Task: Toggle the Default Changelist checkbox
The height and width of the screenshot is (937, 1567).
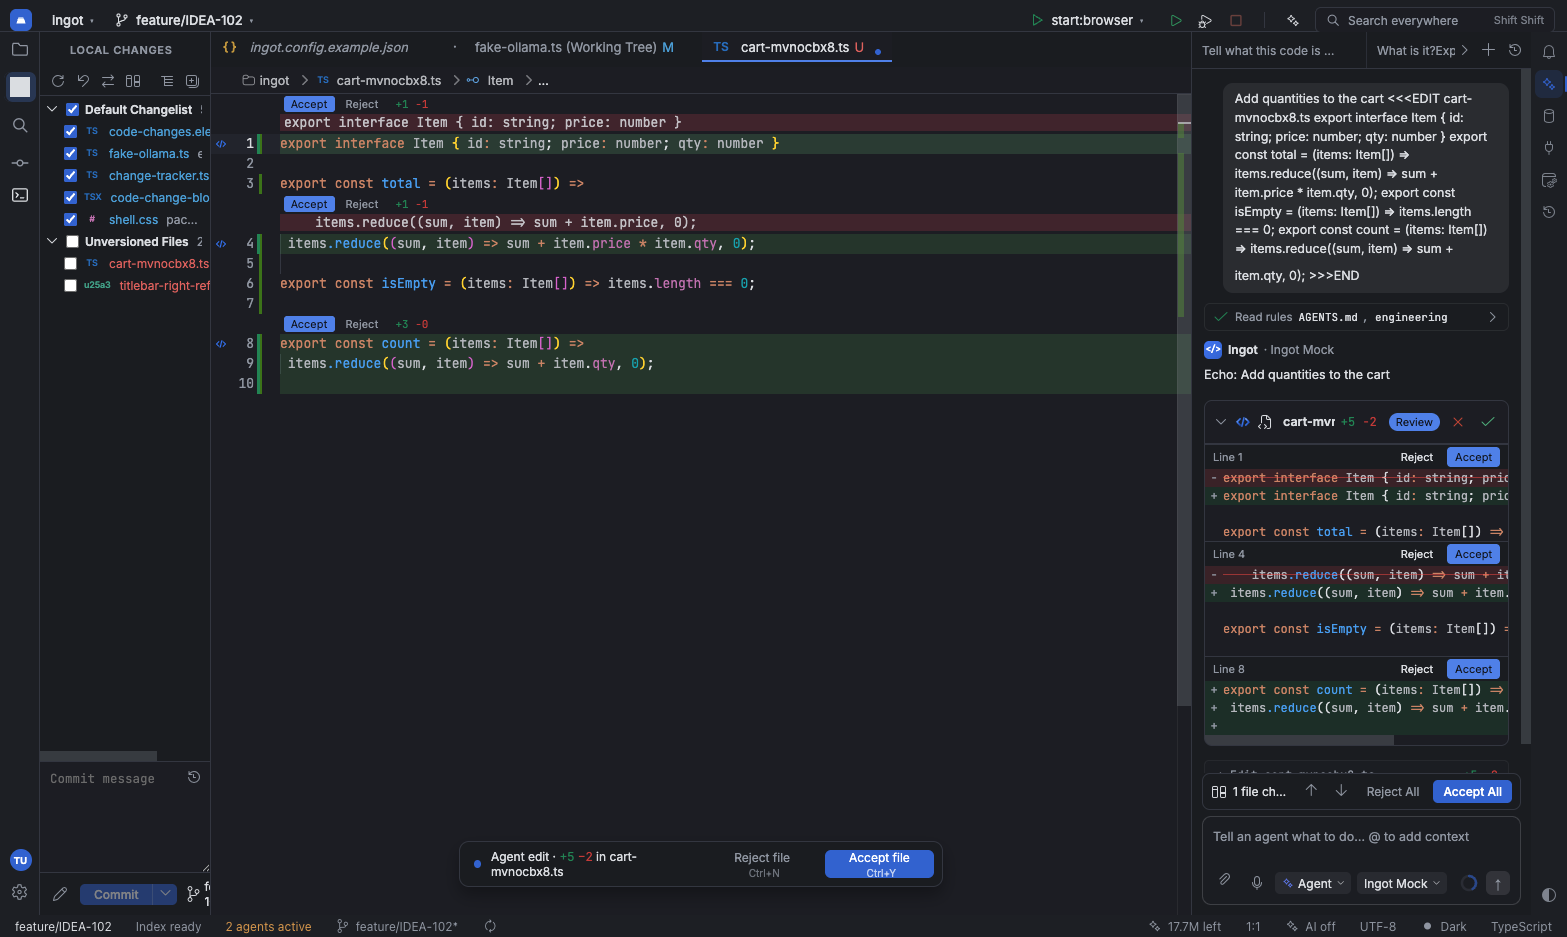Action: pos(73,110)
